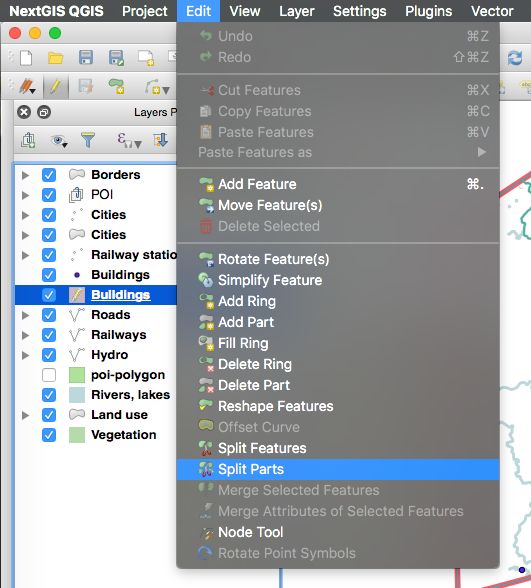Click the Add Feature toolbar icon
Screen dimensions: 531x588
click(116, 86)
